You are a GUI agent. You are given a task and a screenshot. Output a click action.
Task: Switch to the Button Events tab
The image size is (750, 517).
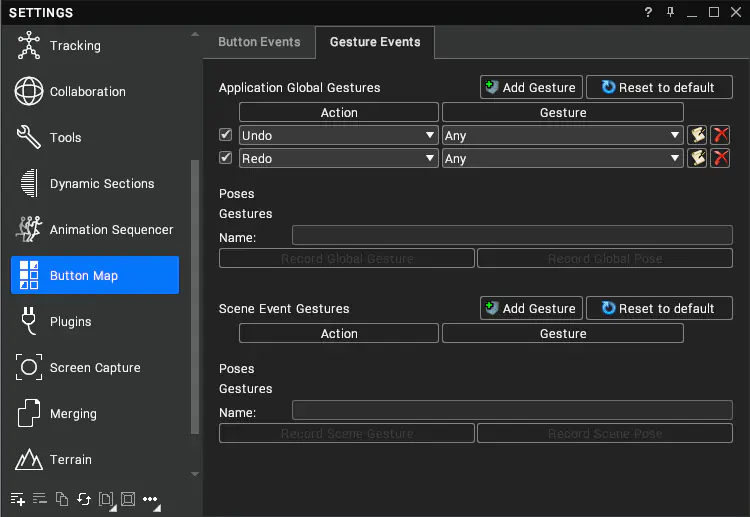click(259, 42)
